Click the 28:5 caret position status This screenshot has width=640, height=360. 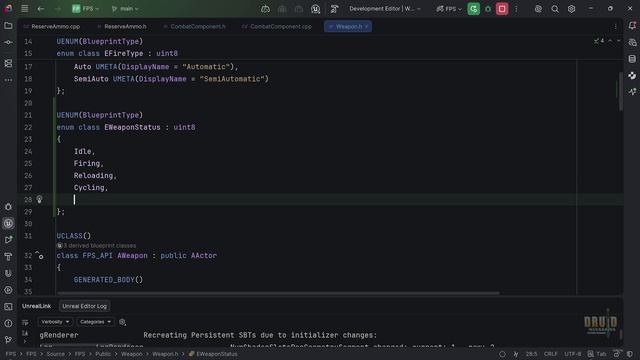531,354
